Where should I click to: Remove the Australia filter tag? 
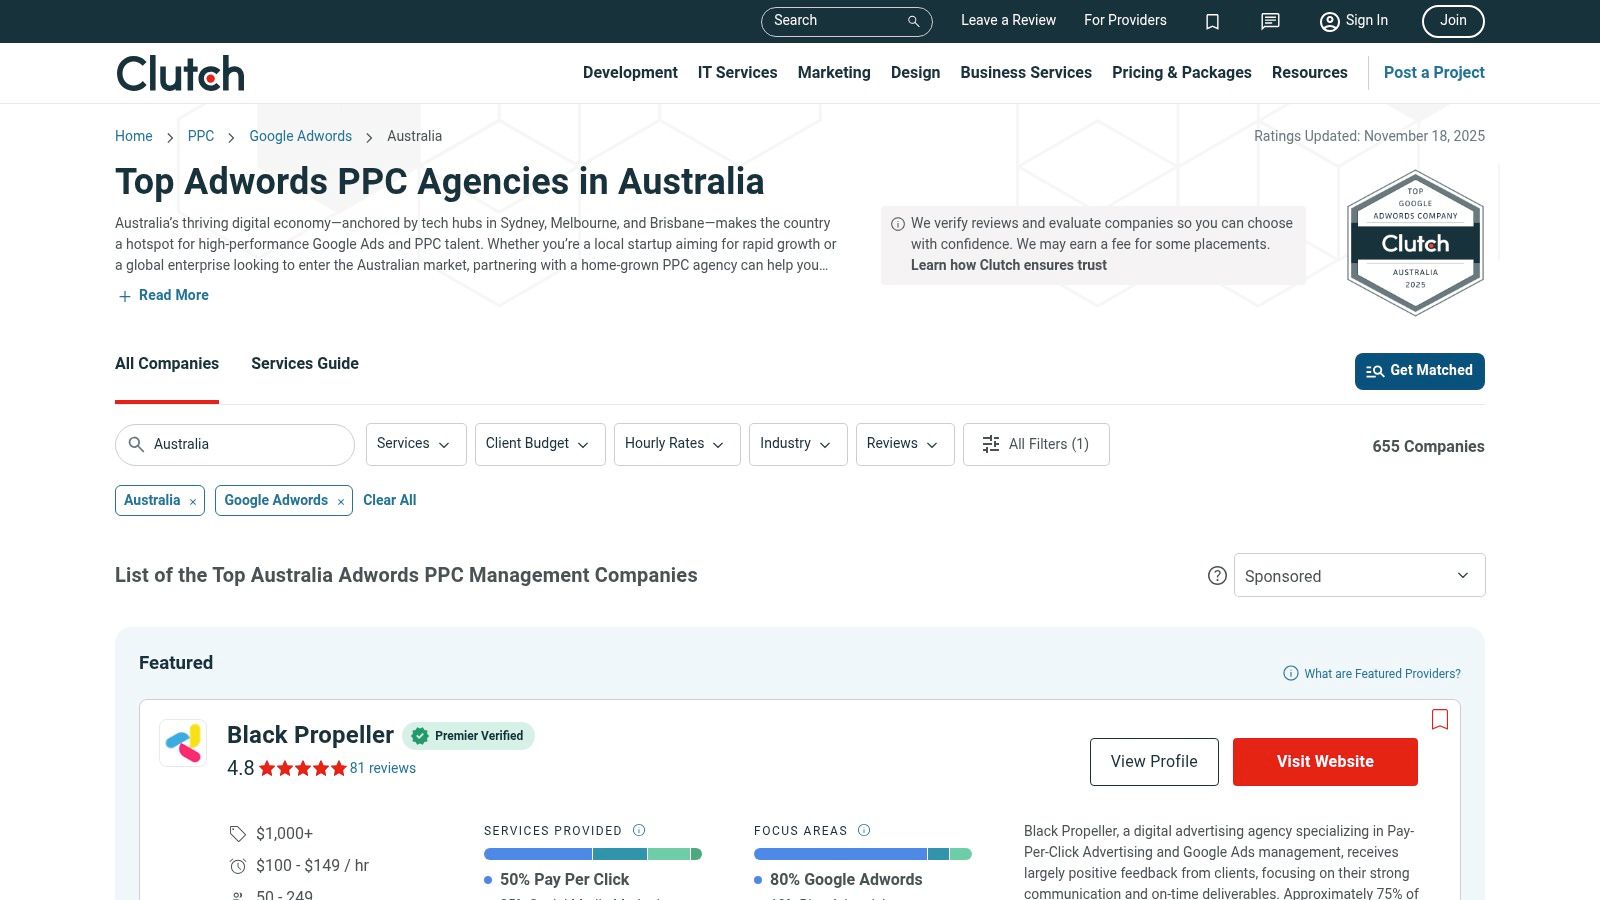coord(193,502)
